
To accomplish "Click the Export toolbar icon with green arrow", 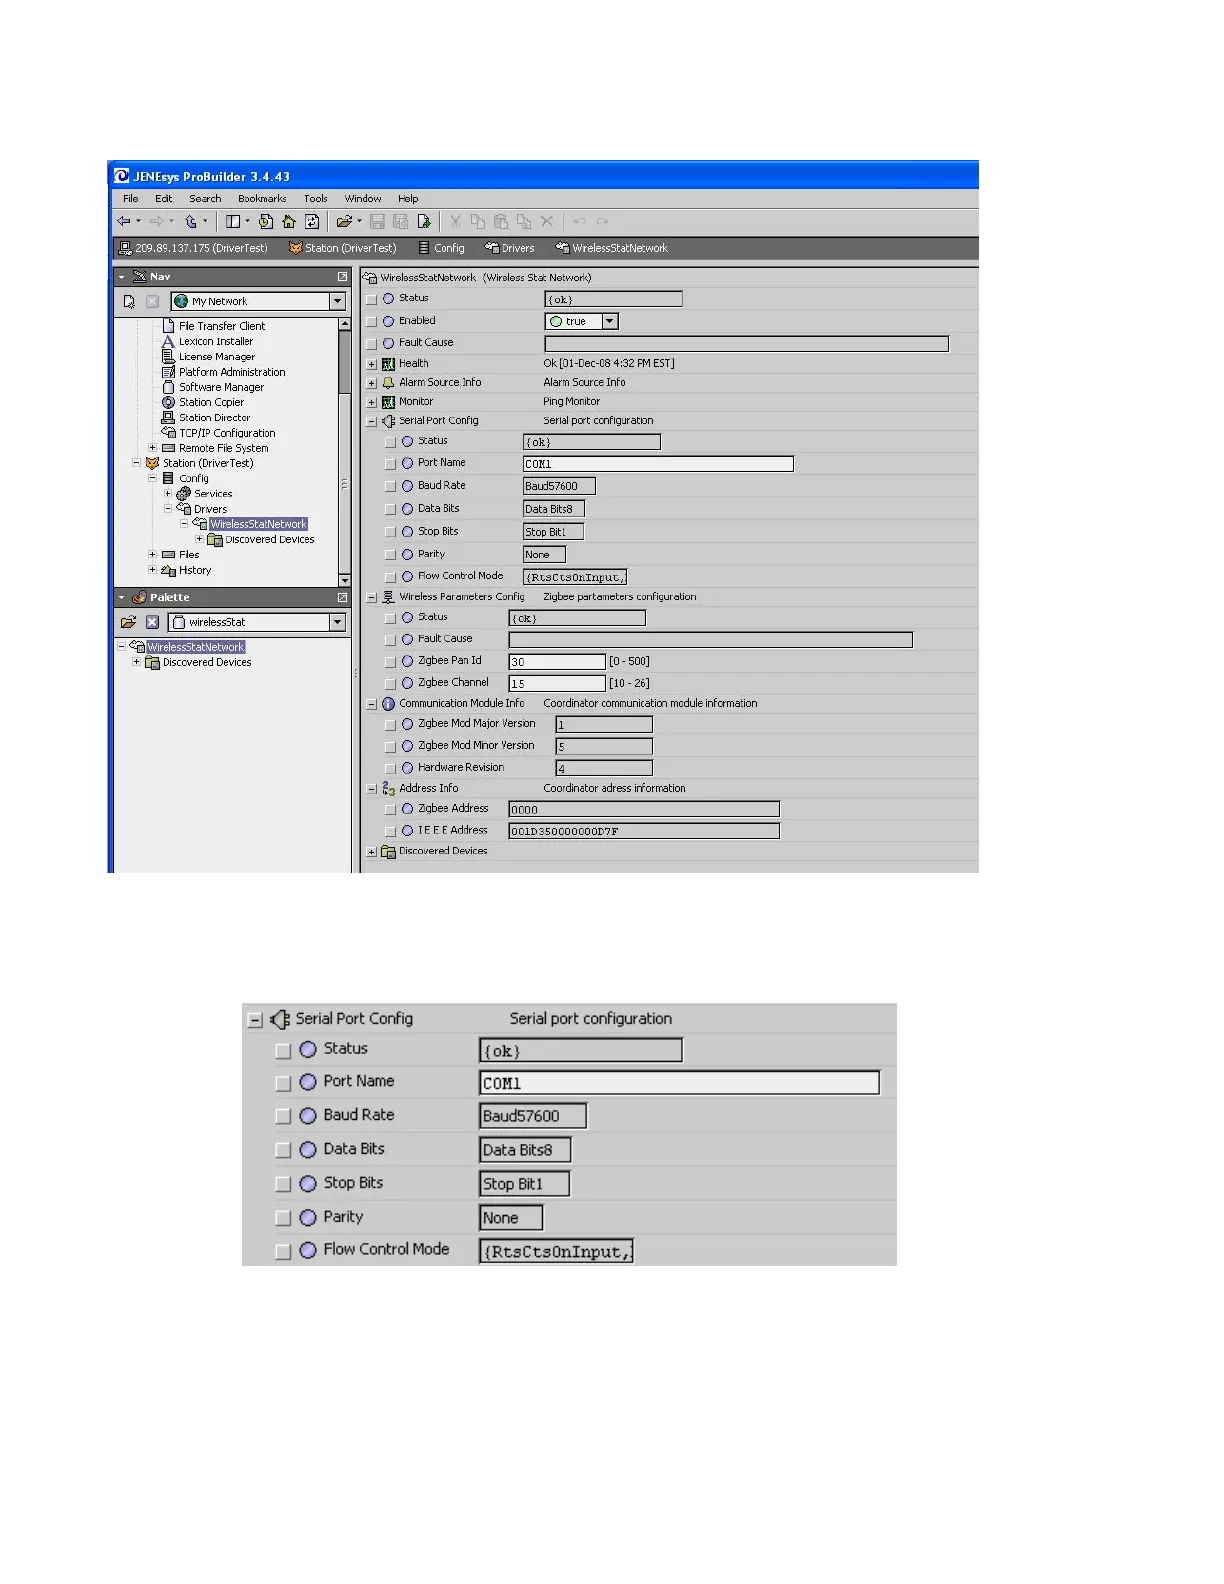I will [x=424, y=221].
